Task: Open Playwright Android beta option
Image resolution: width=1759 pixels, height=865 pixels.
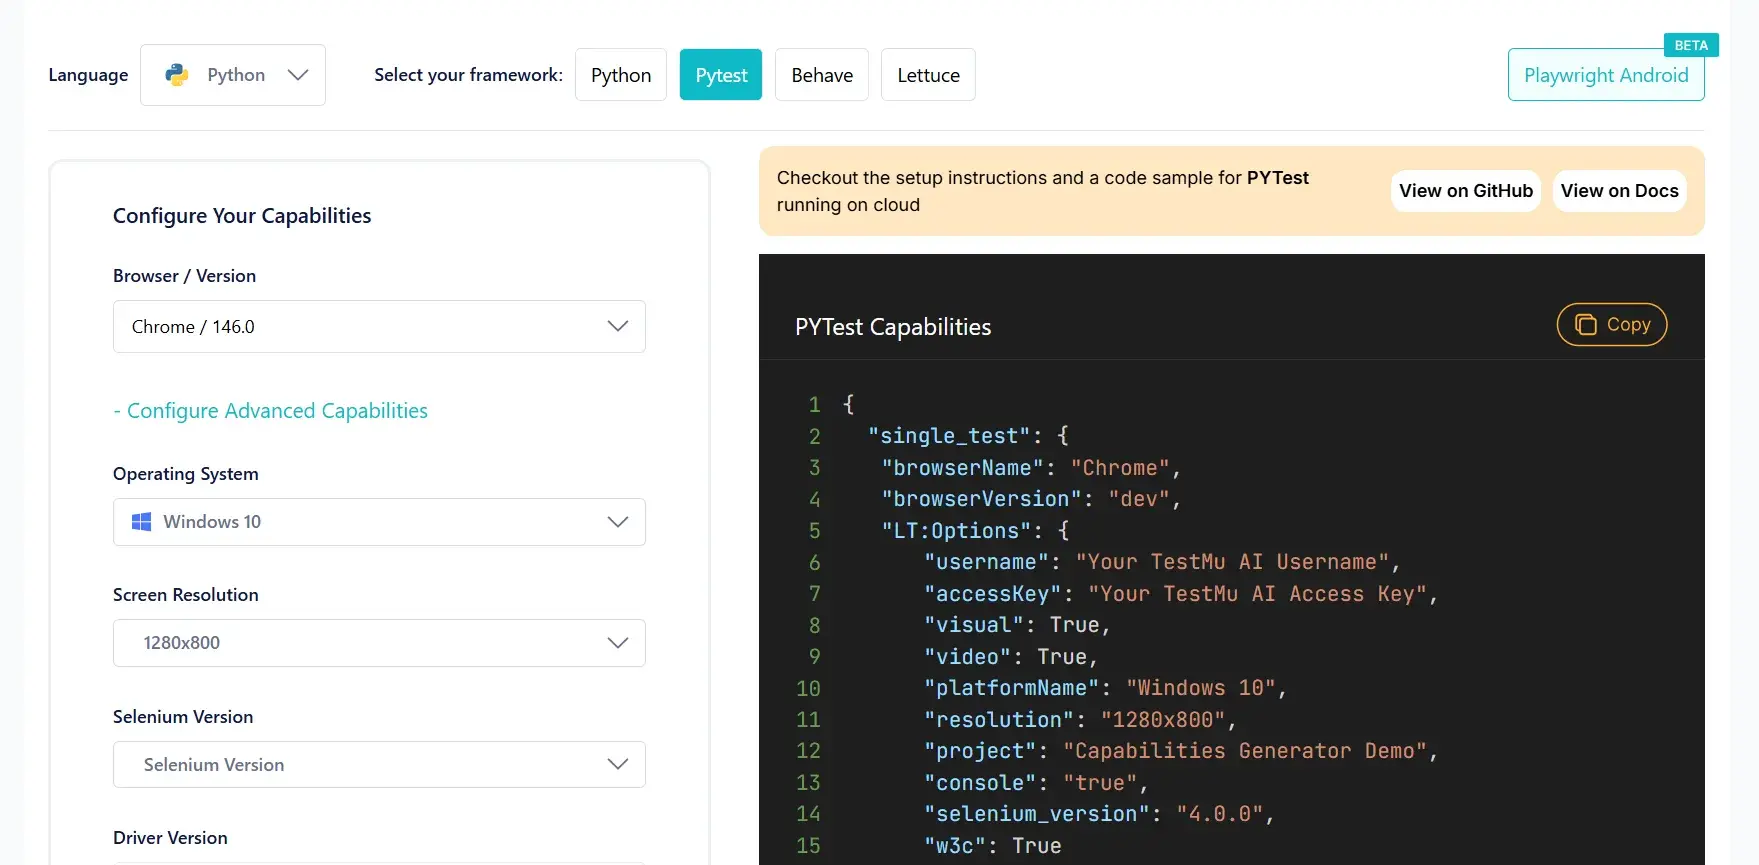Action: (1606, 75)
